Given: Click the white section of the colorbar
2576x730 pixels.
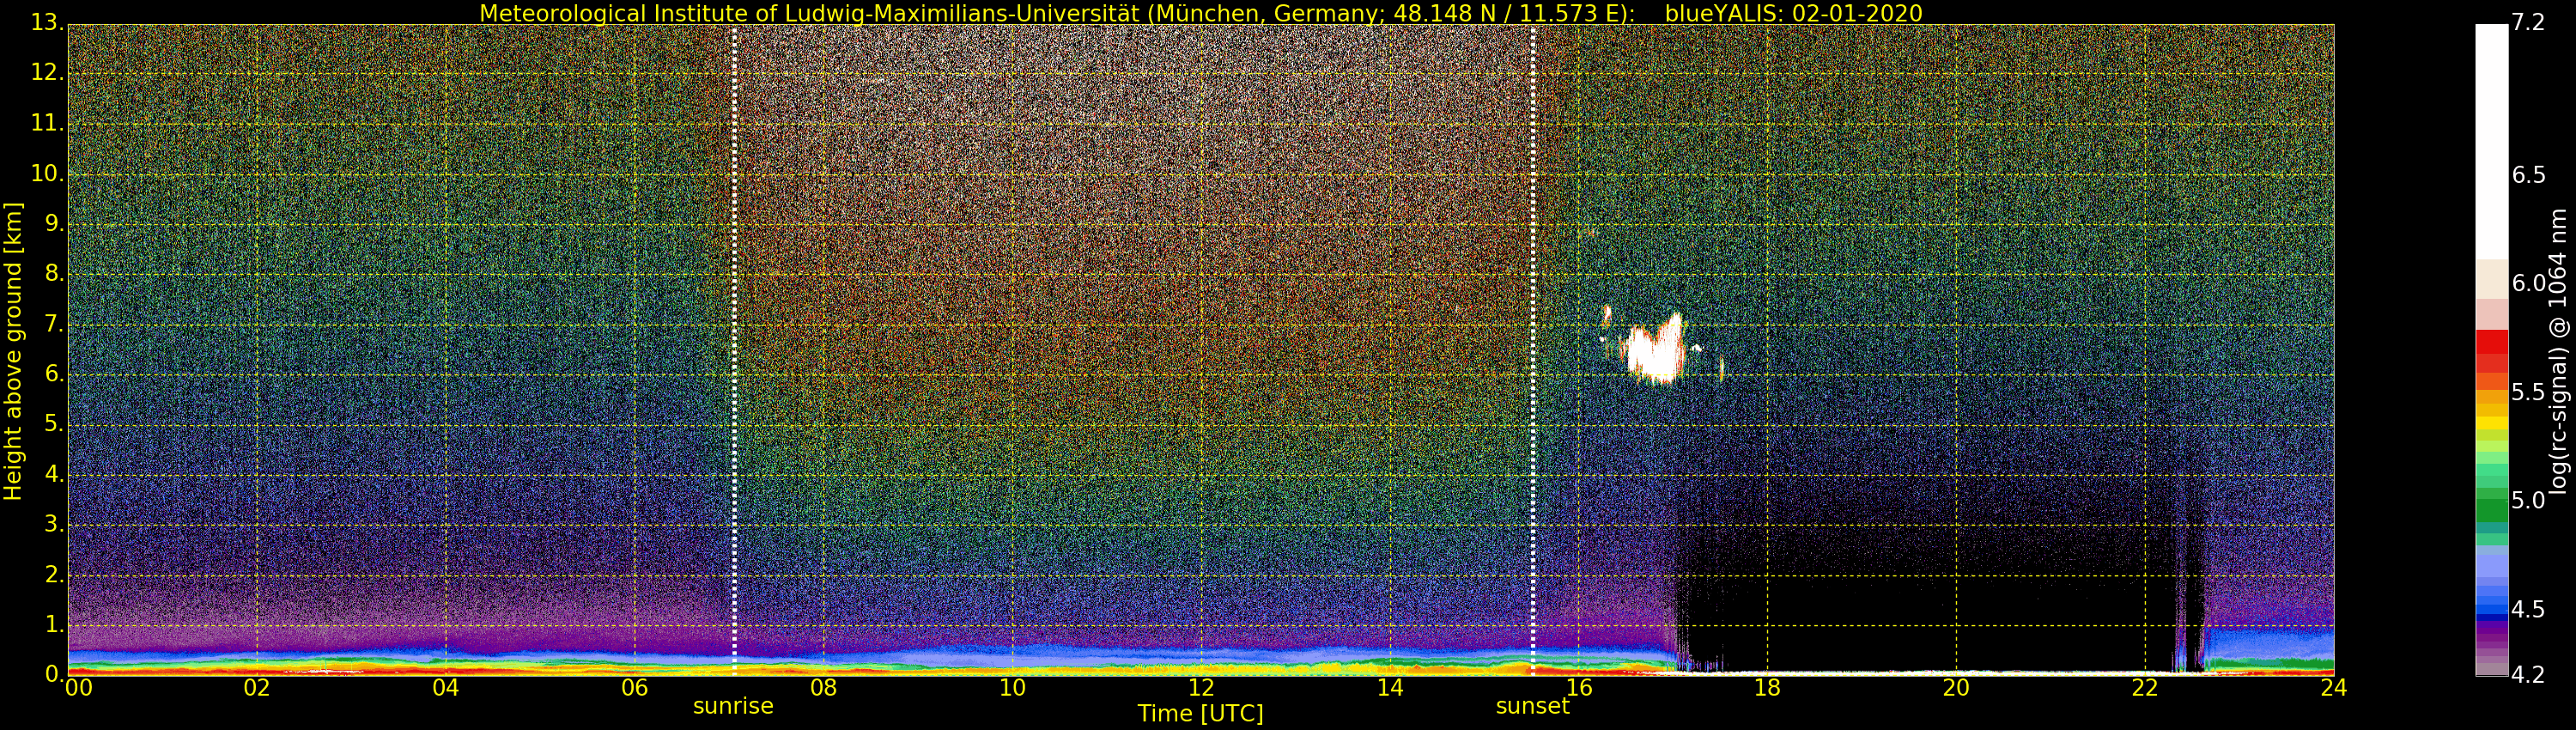Looking at the screenshot, I should [x=2491, y=142].
